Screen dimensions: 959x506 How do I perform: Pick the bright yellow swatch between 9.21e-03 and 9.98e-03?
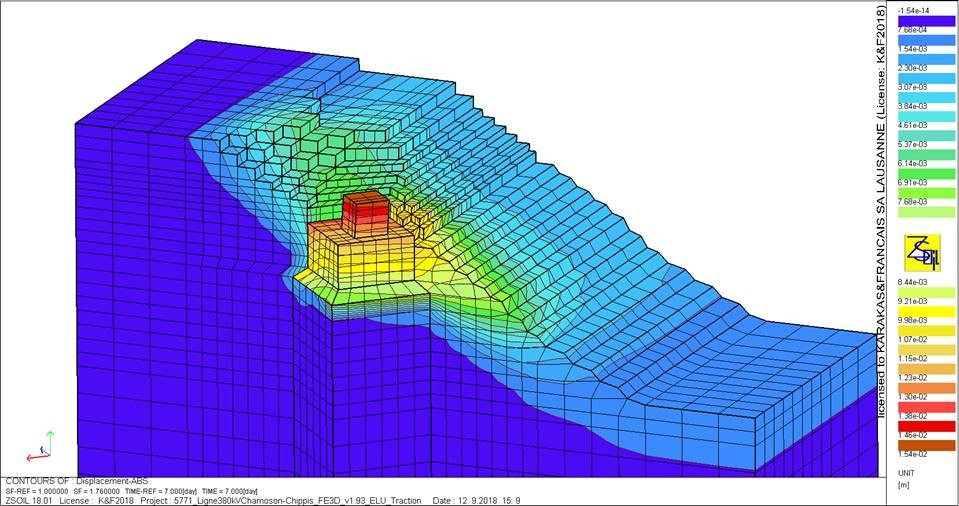point(926,311)
